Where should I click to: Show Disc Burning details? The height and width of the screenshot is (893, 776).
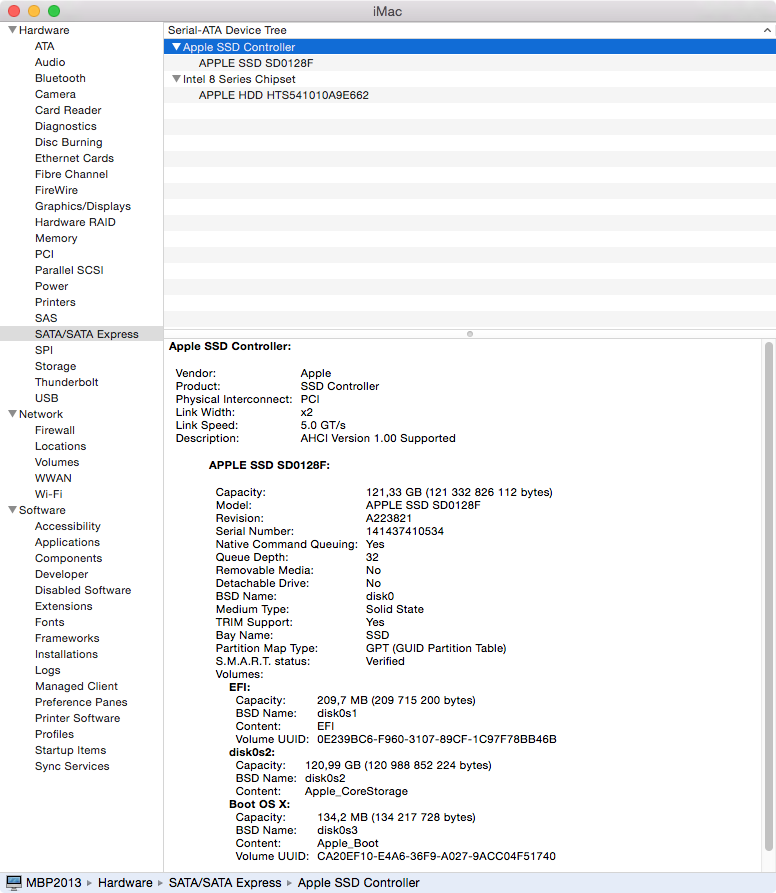pyautogui.click(x=69, y=142)
